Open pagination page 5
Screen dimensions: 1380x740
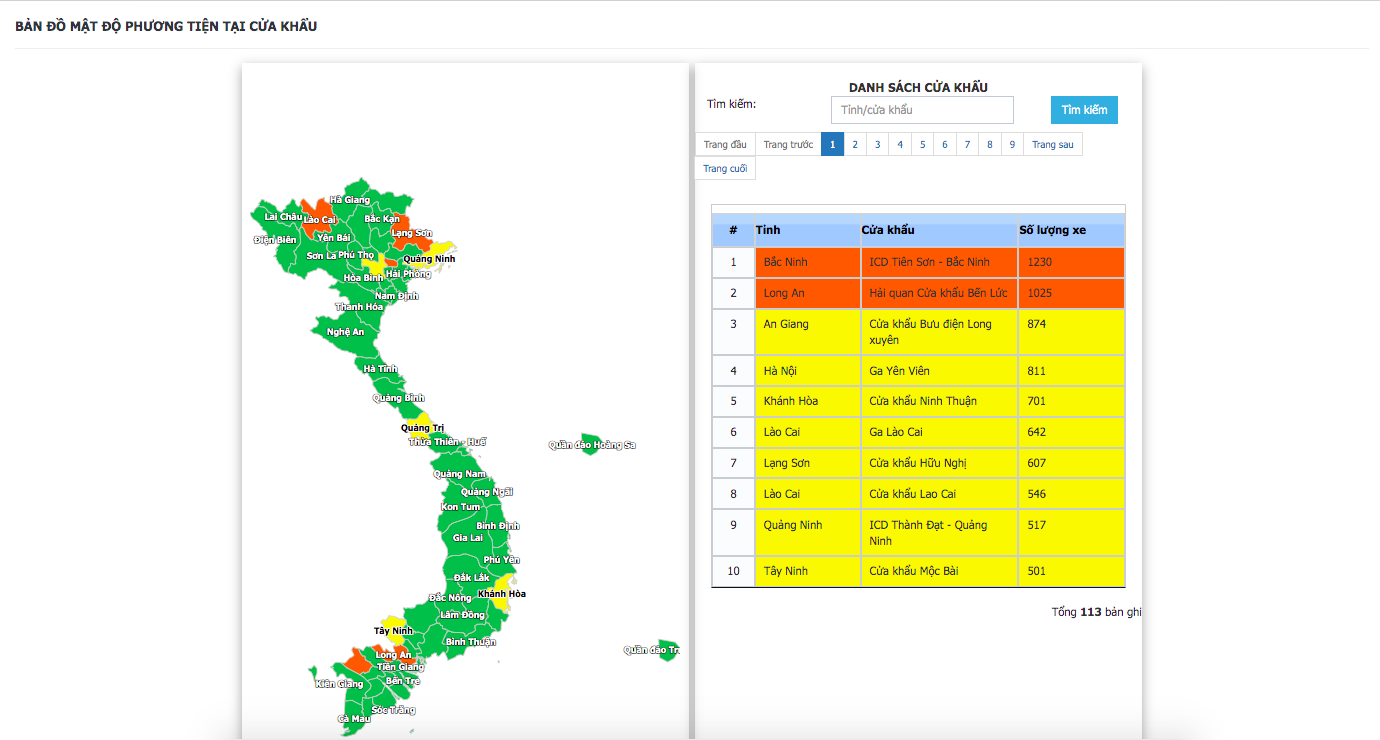pyautogui.click(x=923, y=145)
